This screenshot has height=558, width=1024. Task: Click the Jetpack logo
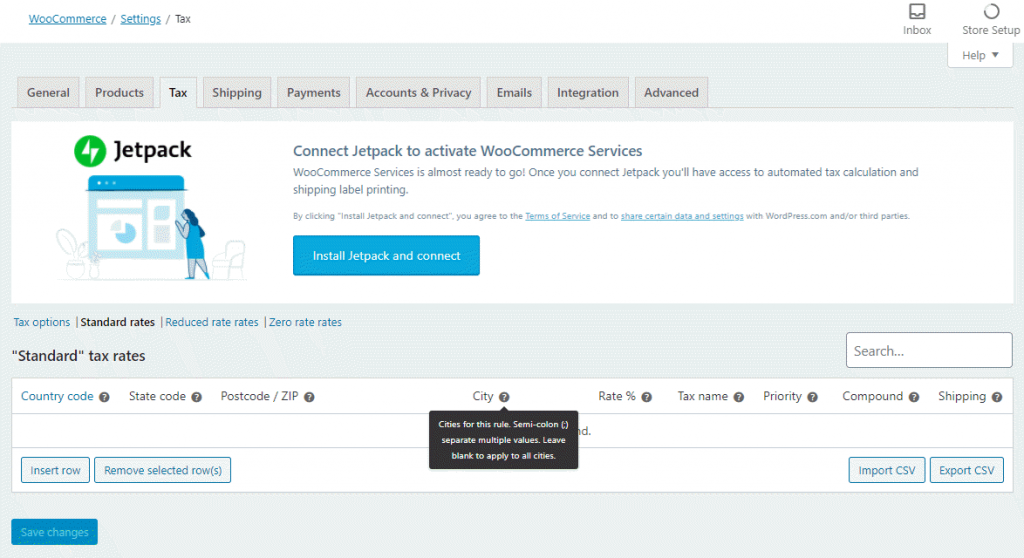[133, 151]
